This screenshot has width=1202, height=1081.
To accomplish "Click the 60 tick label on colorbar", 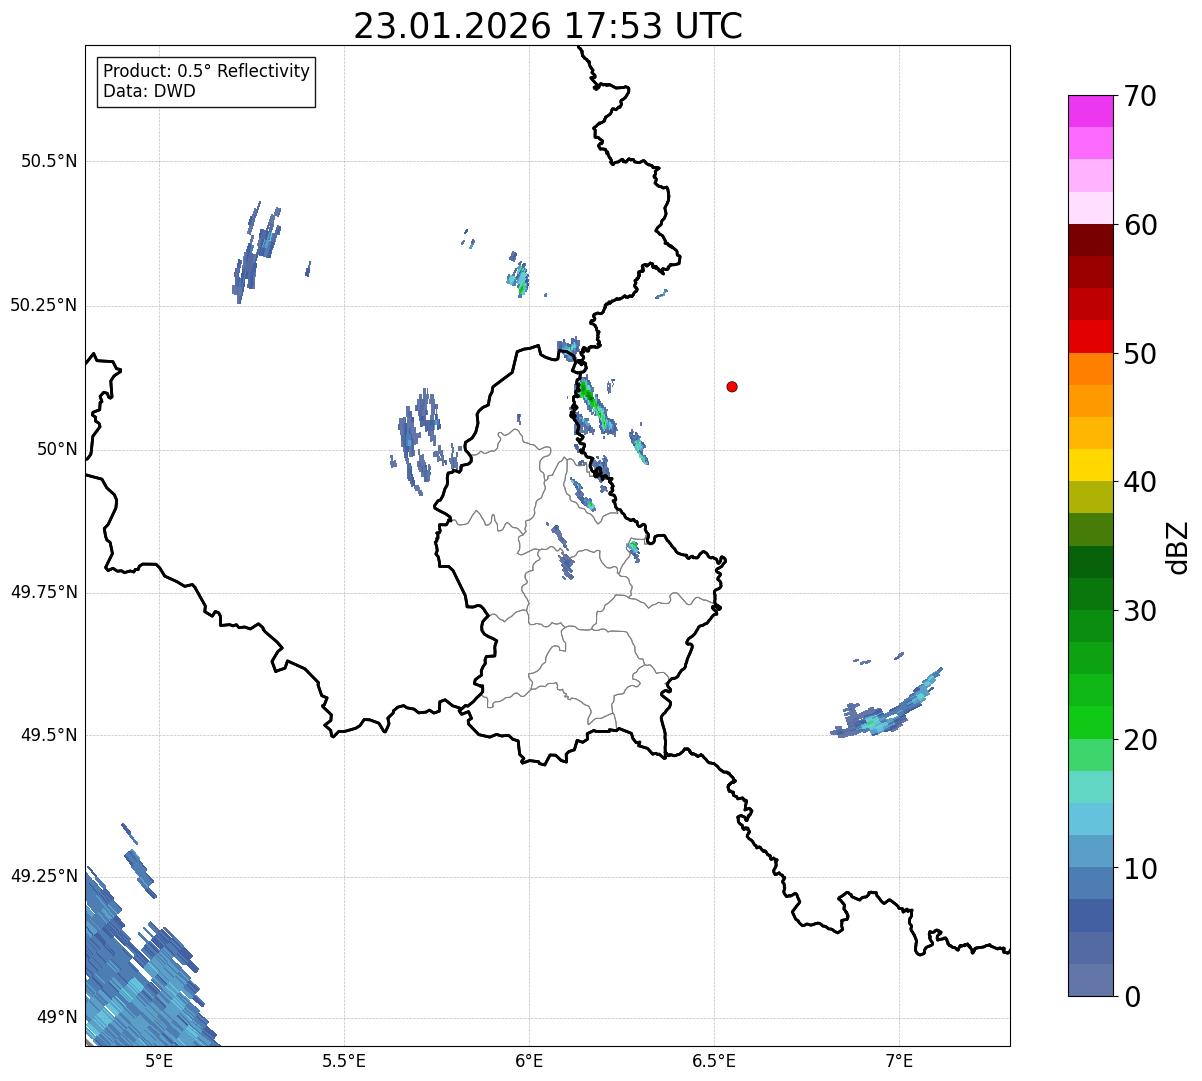I will pos(1140,225).
